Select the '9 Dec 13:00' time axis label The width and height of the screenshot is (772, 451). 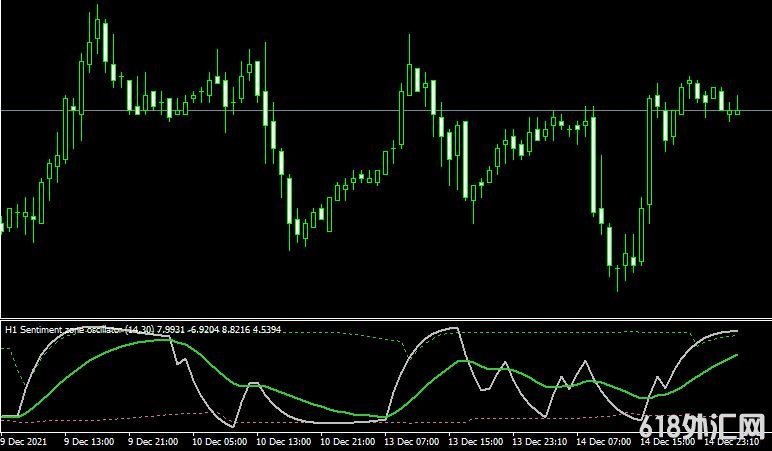point(89,442)
